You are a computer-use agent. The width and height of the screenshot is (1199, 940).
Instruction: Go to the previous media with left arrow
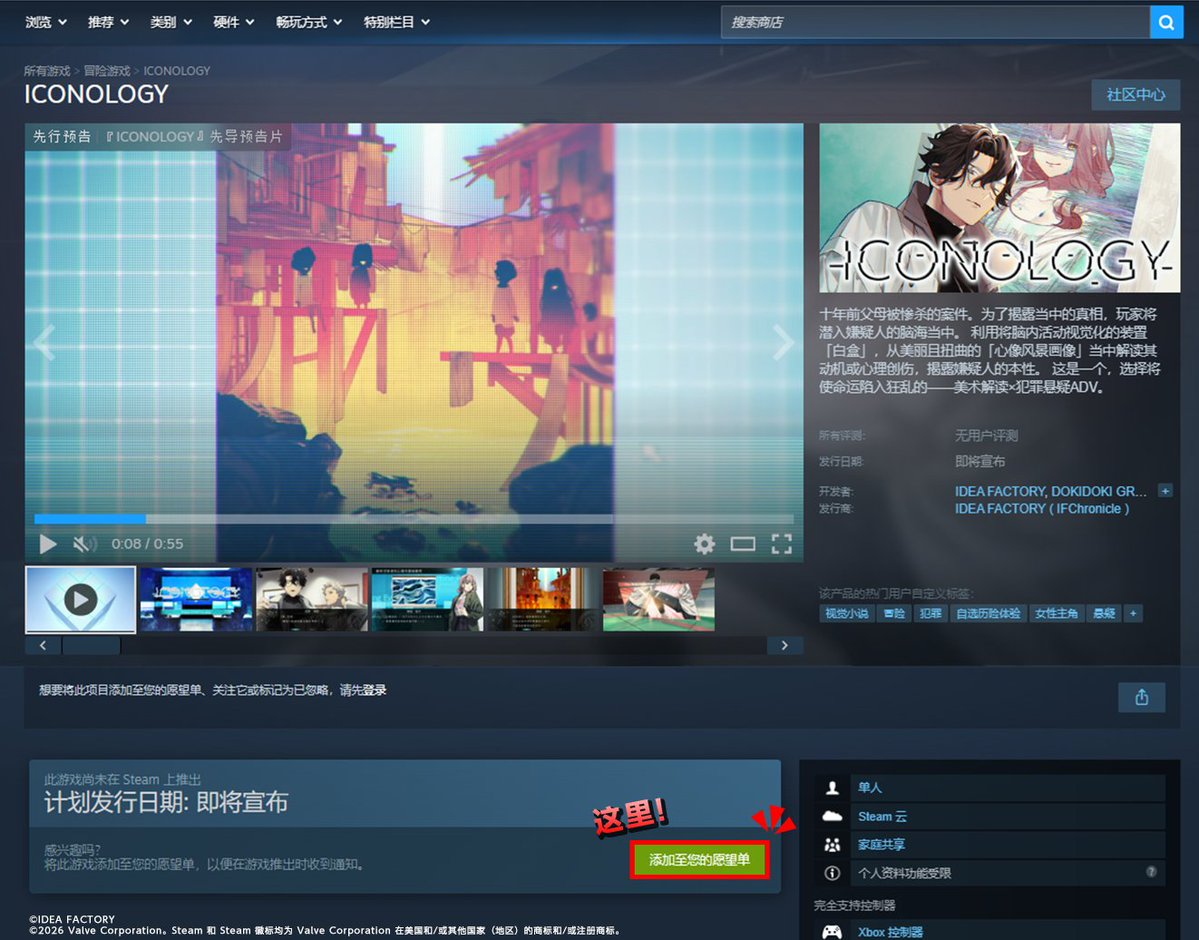[x=44, y=342]
